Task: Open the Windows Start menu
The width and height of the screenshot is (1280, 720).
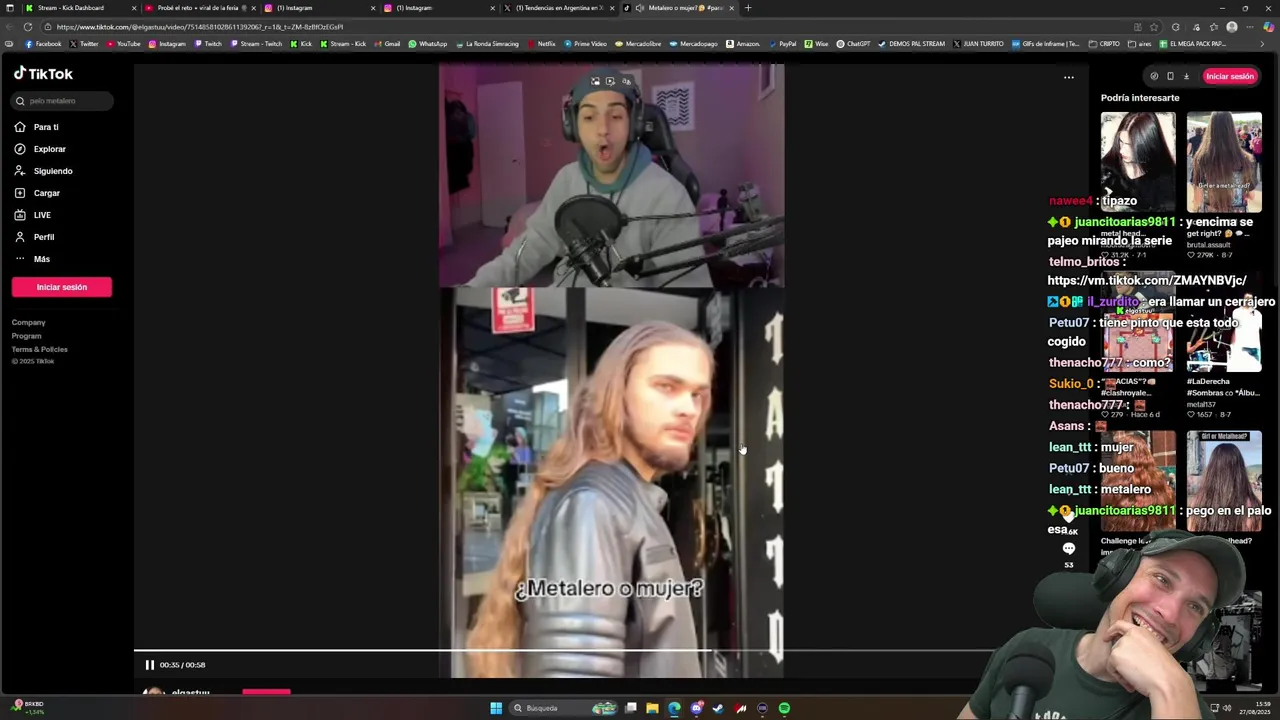Action: [496, 708]
